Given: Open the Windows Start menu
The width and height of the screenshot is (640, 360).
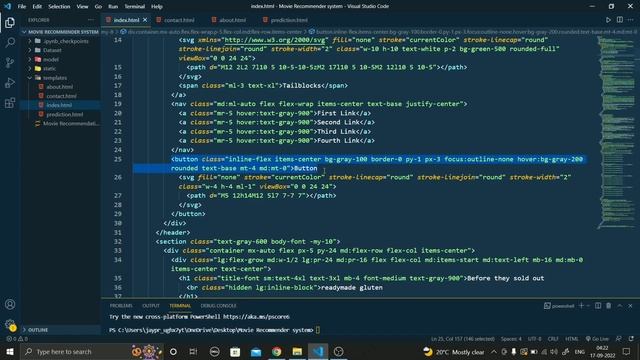Looking at the screenshot, I should [9, 351].
